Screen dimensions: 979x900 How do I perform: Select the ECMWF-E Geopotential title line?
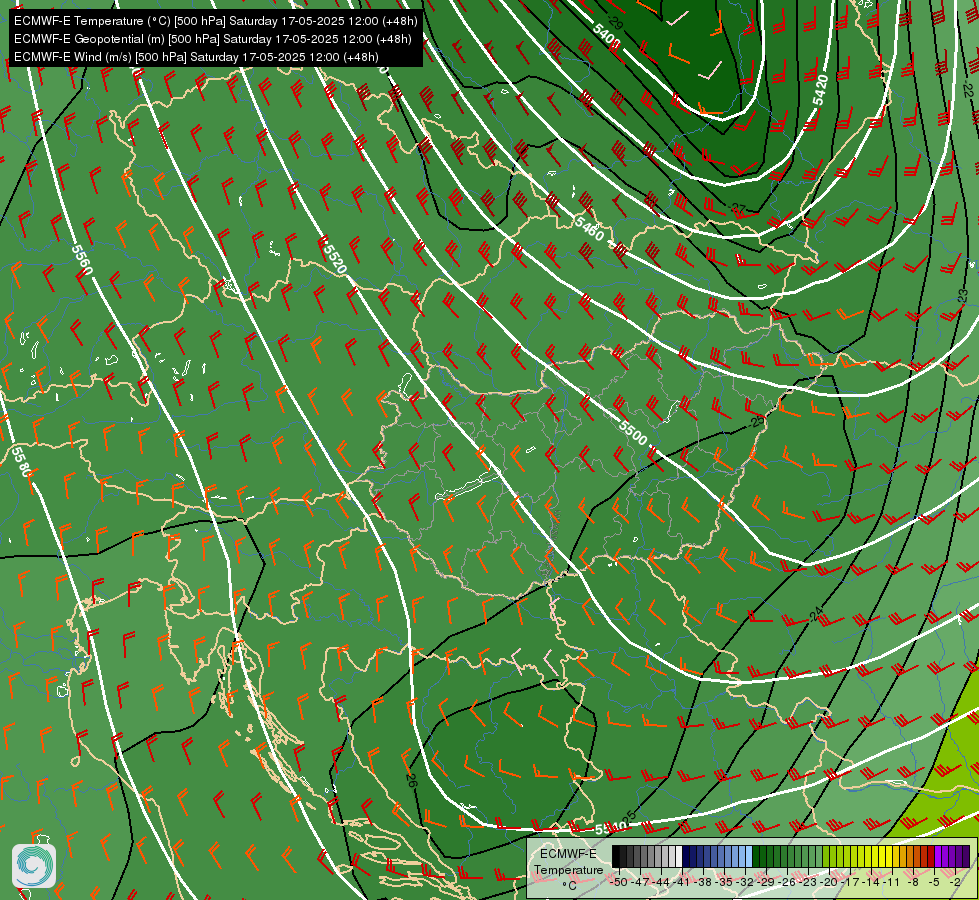click(x=212, y=39)
